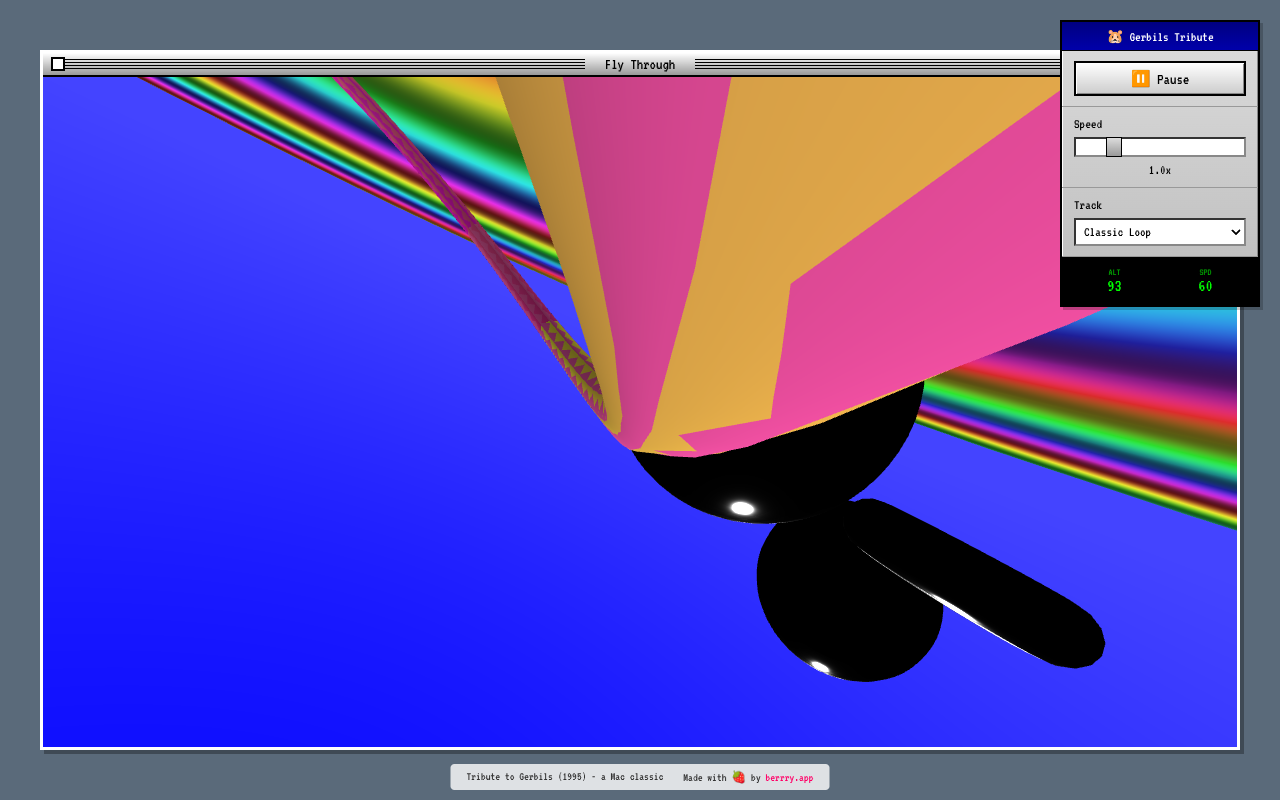Click the hamster icon in the panel header
Image resolution: width=1280 pixels, height=800 pixels.
pos(1115,37)
